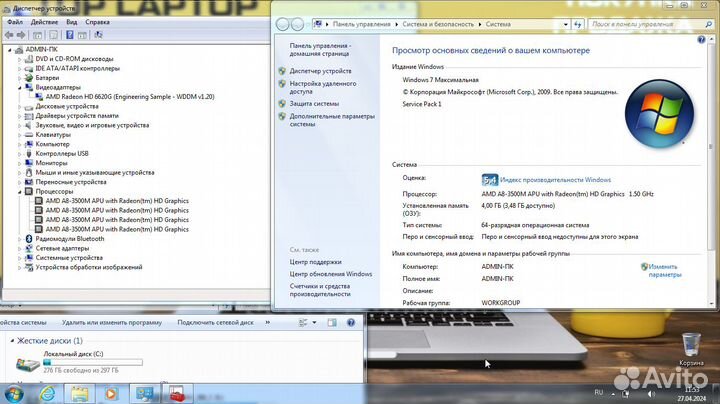Expand Батареи node
This screenshot has height=404, width=720.
point(20,78)
